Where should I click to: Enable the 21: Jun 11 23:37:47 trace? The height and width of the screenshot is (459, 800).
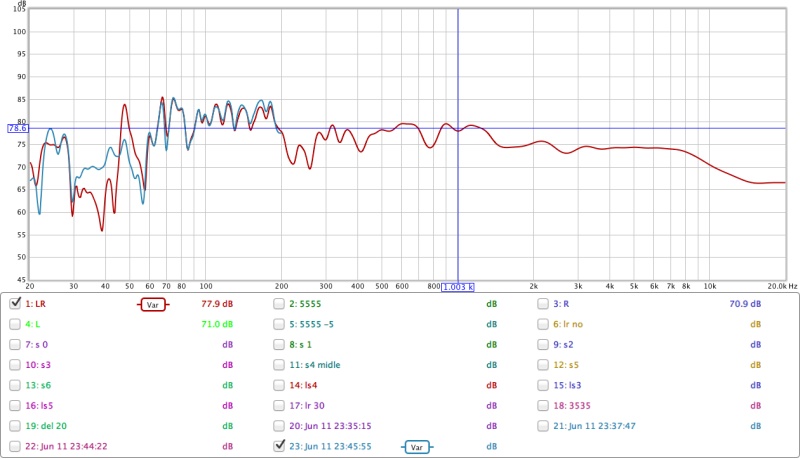pos(543,426)
